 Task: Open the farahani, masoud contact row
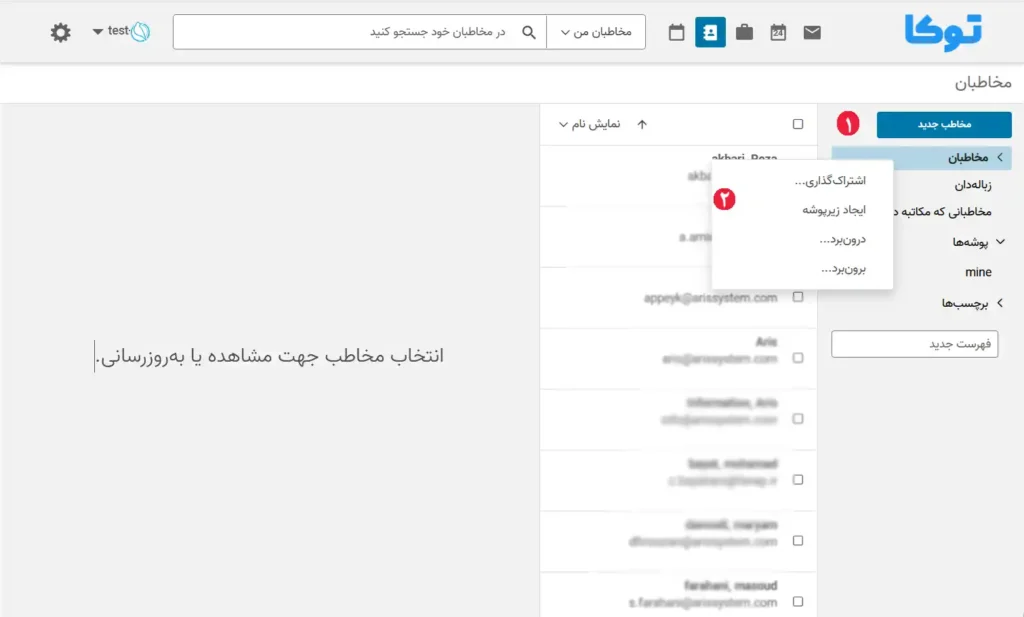[x=679, y=595]
